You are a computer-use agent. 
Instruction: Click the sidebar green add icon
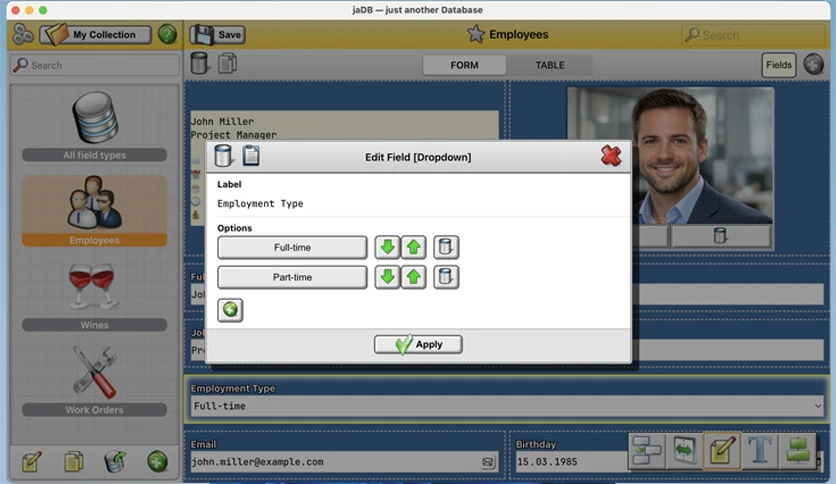tap(157, 461)
